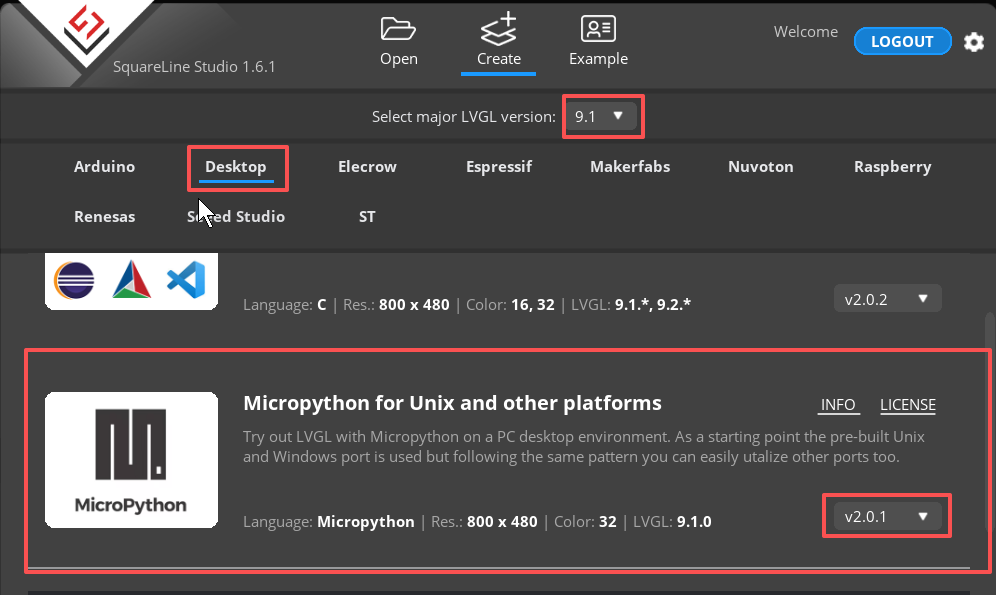The height and width of the screenshot is (595, 996).
Task: Open the LICENSE link for Micropython
Action: coord(908,405)
